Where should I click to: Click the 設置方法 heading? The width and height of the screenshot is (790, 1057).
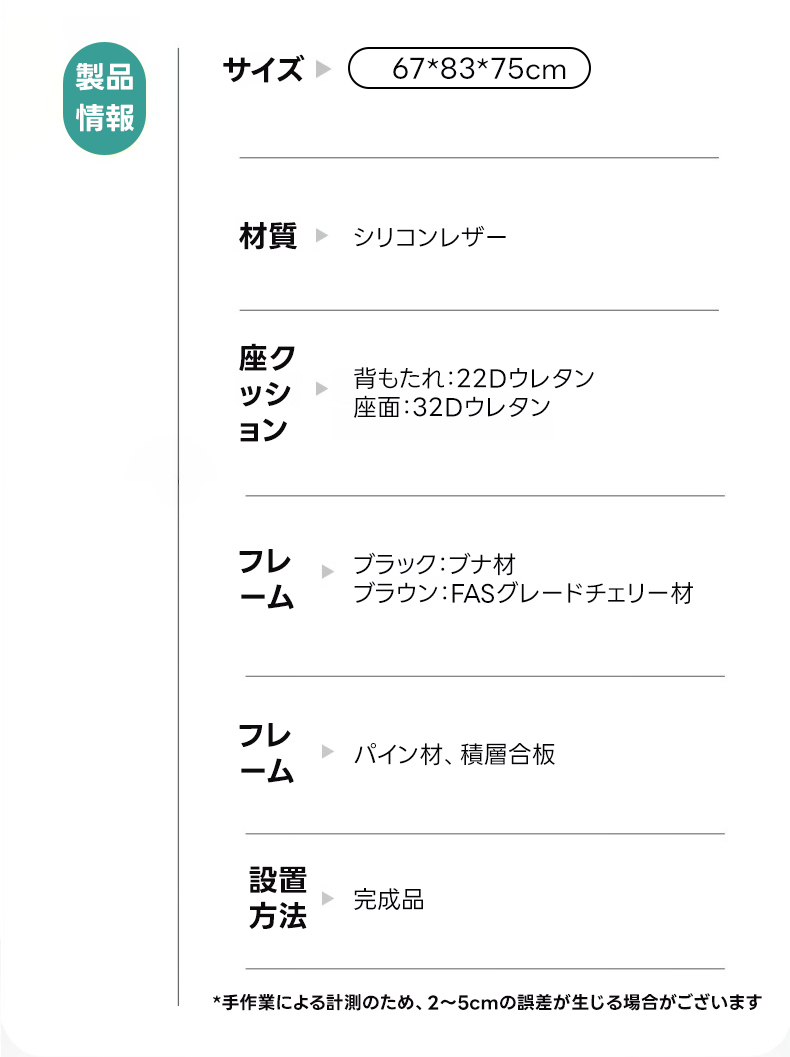pos(278,899)
